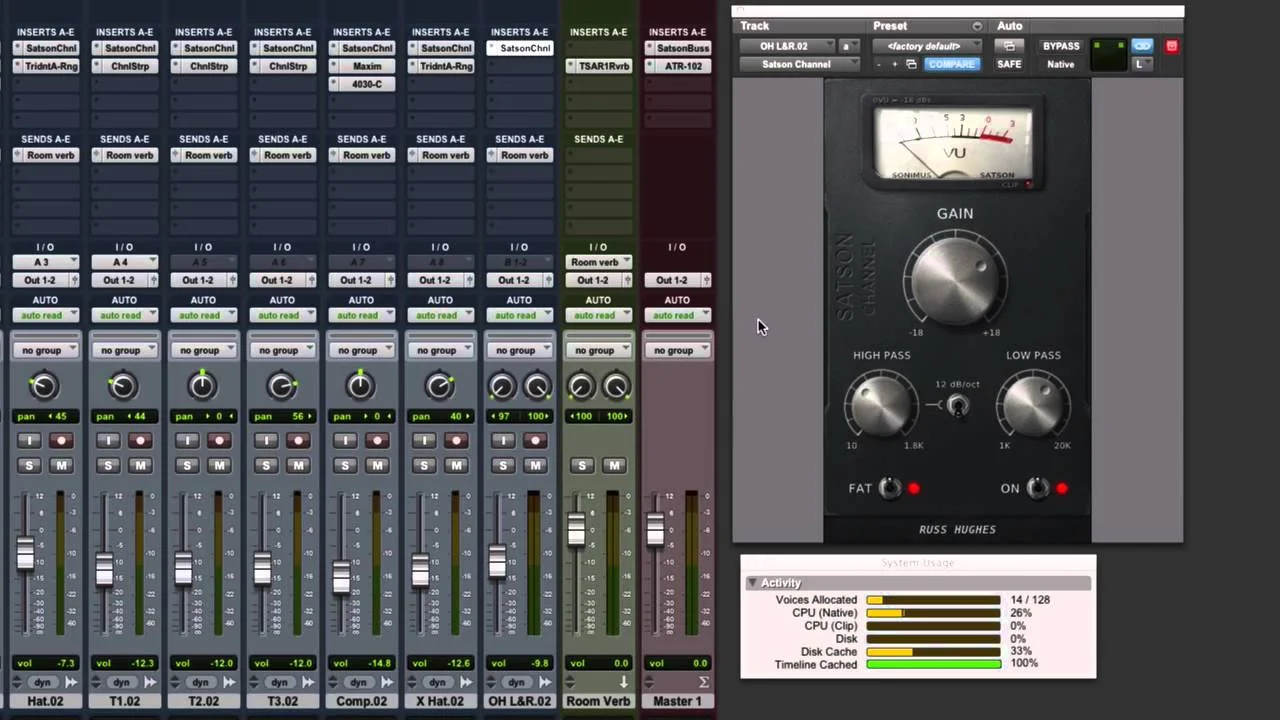Click the output window arrow icon on Room Verb

[624, 679]
